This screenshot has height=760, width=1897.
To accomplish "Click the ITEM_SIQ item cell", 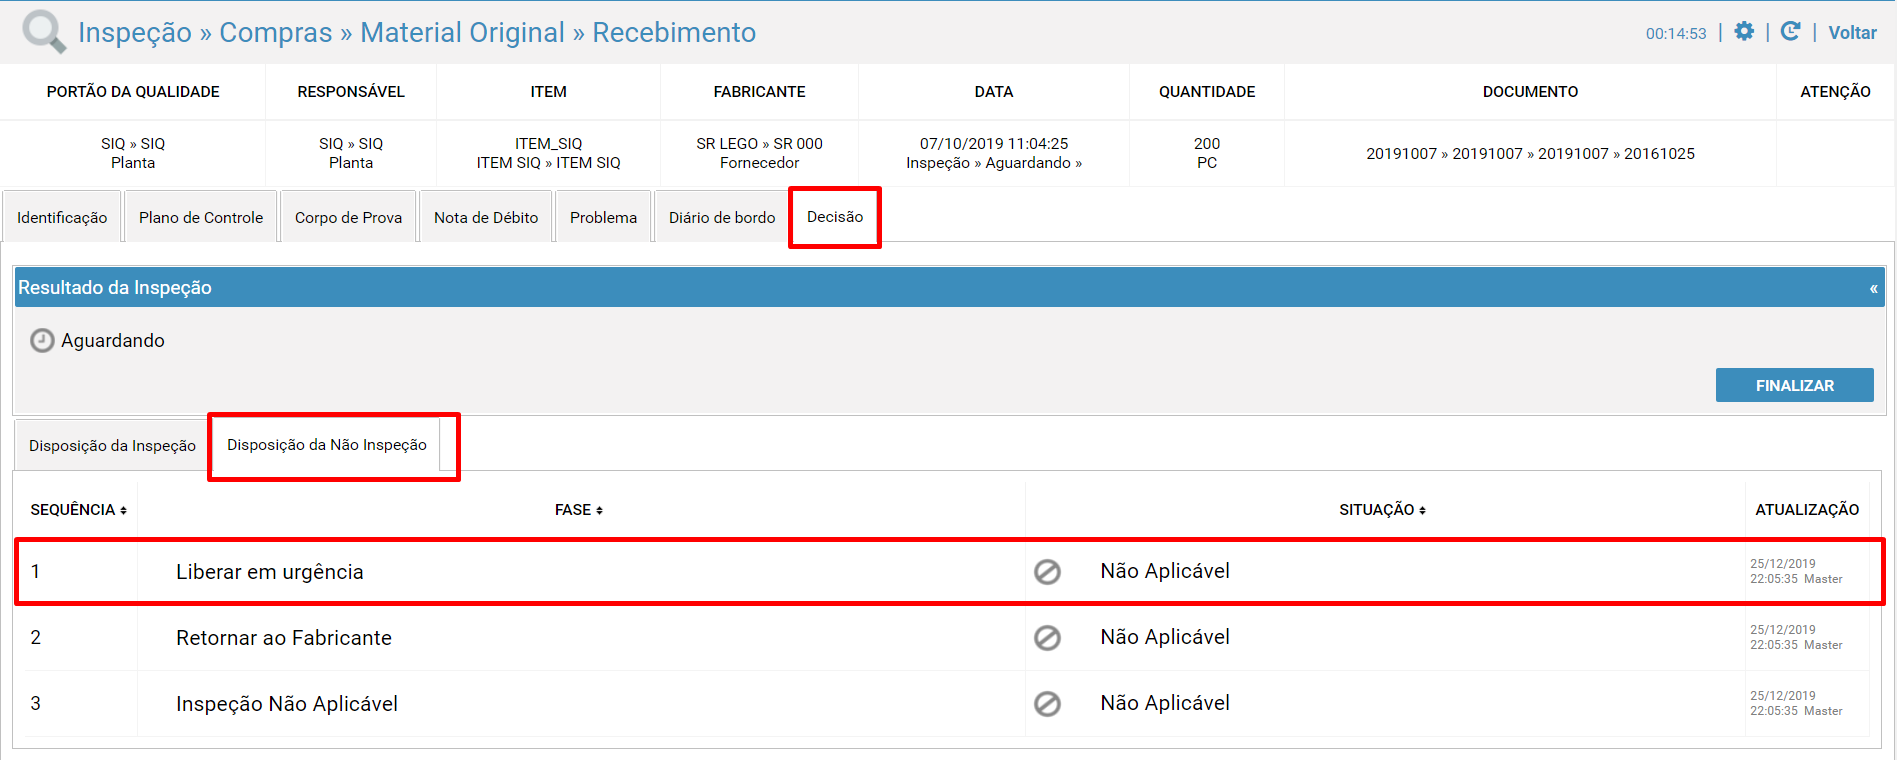I will [x=548, y=153].
